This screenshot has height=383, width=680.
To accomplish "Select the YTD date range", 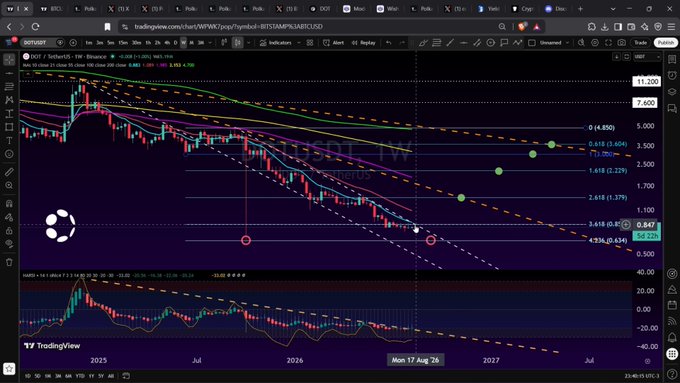I will (x=80, y=376).
